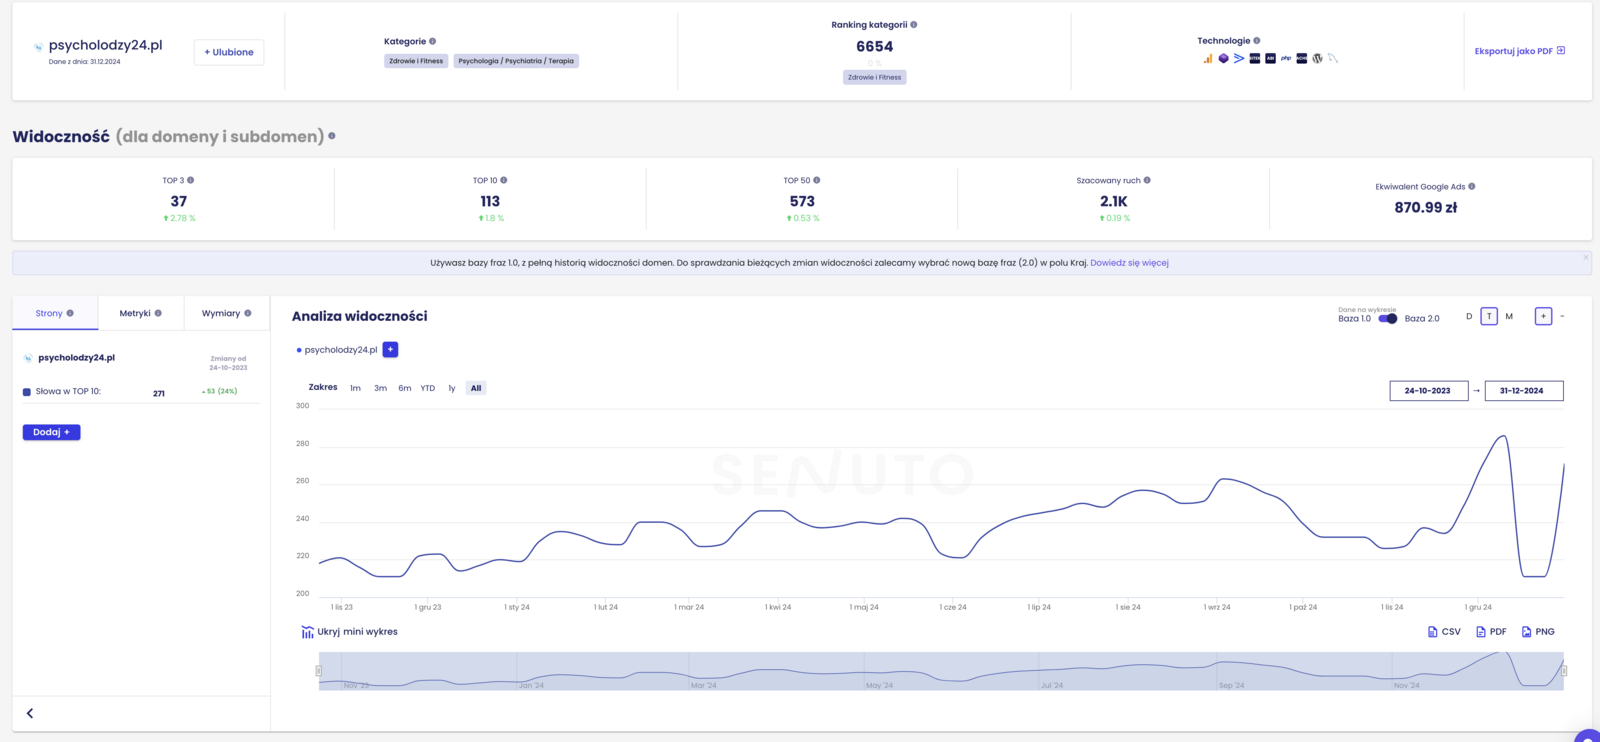Set chart range to All
The width and height of the screenshot is (1600, 742).
pos(476,388)
